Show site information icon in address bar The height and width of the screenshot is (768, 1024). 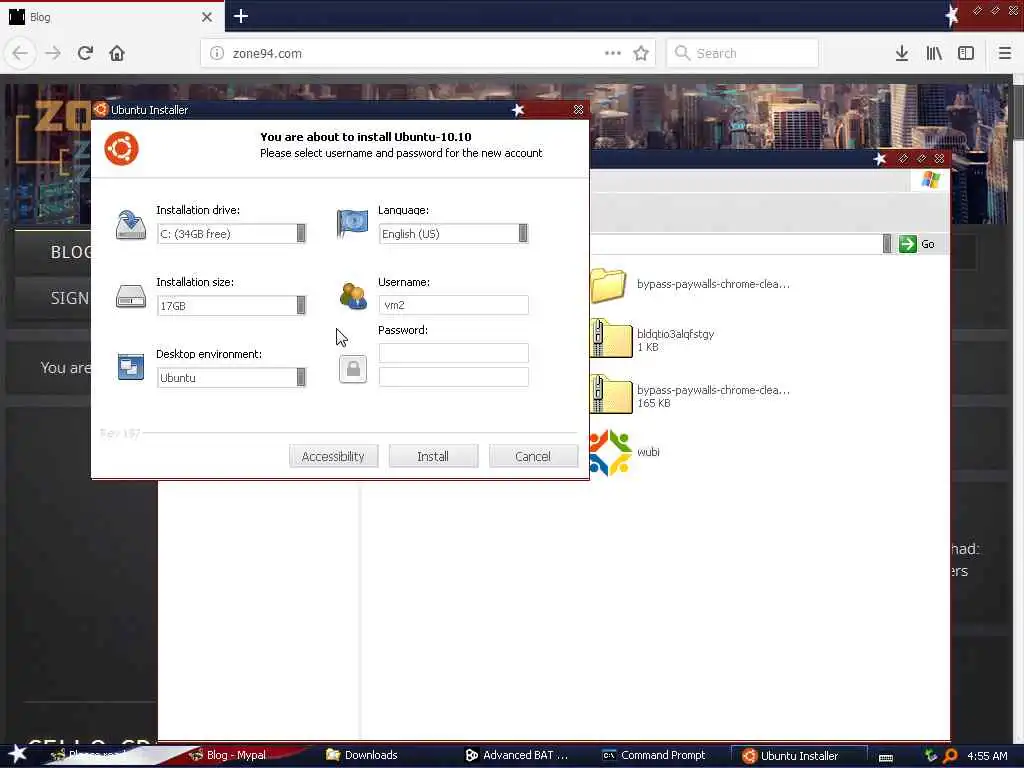[x=217, y=53]
